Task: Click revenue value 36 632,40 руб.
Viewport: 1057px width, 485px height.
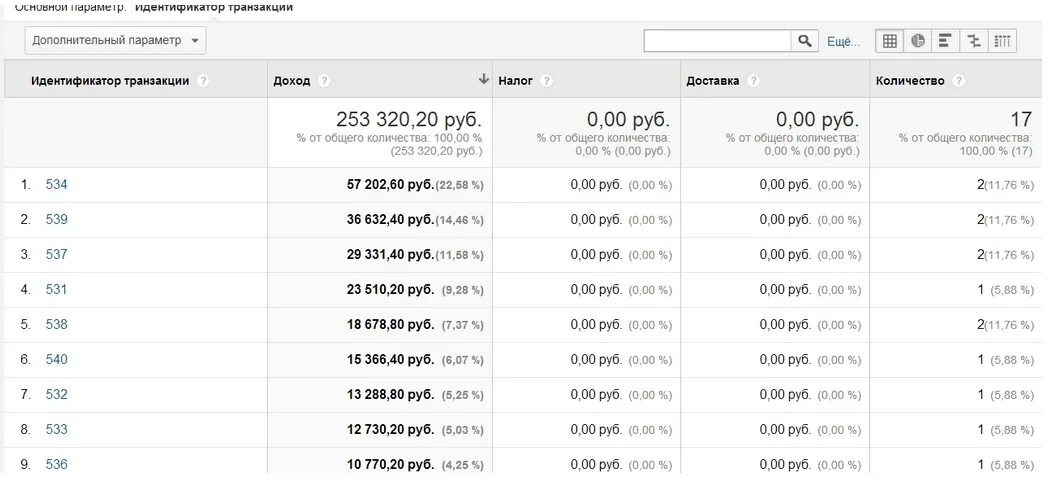Action: [x=390, y=219]
